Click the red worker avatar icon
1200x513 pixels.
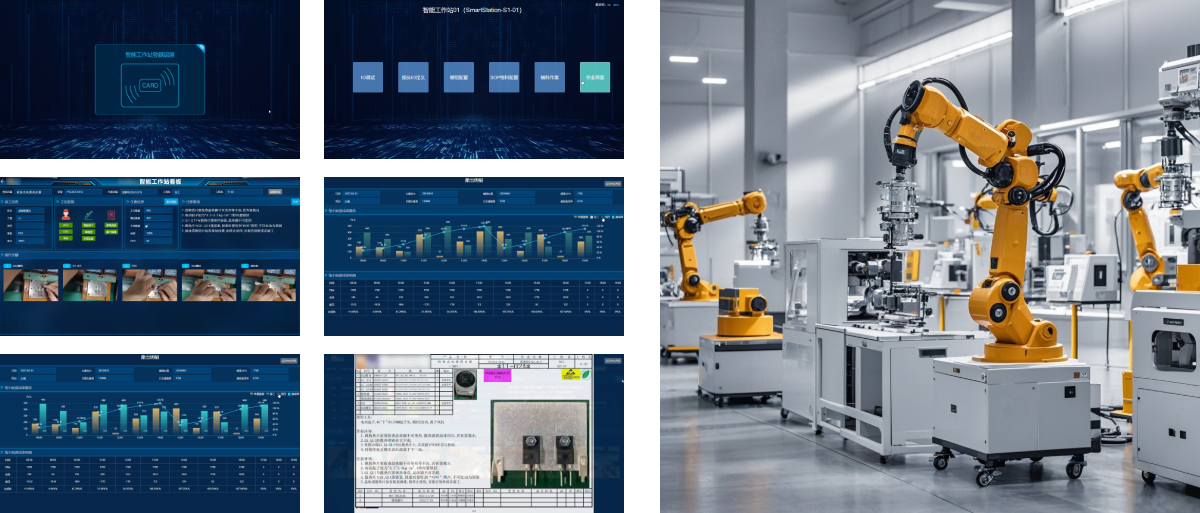(x=66, y=213)
